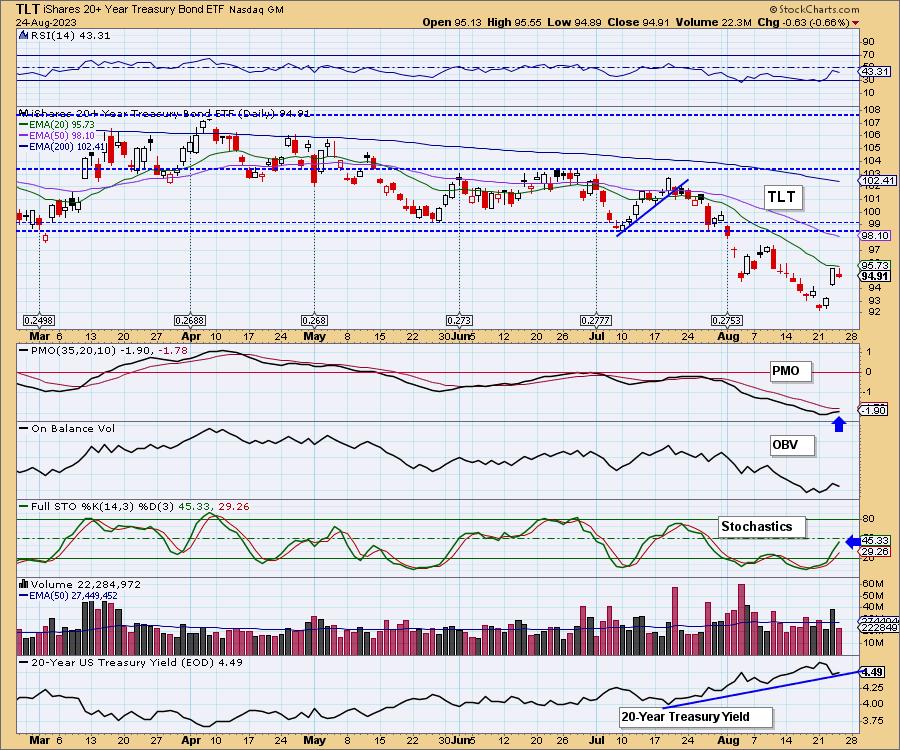The height and width of the screenshot is (750, 900).
Task: Click the 45.33 stochastic axis tag
Action: pos(875,540)
